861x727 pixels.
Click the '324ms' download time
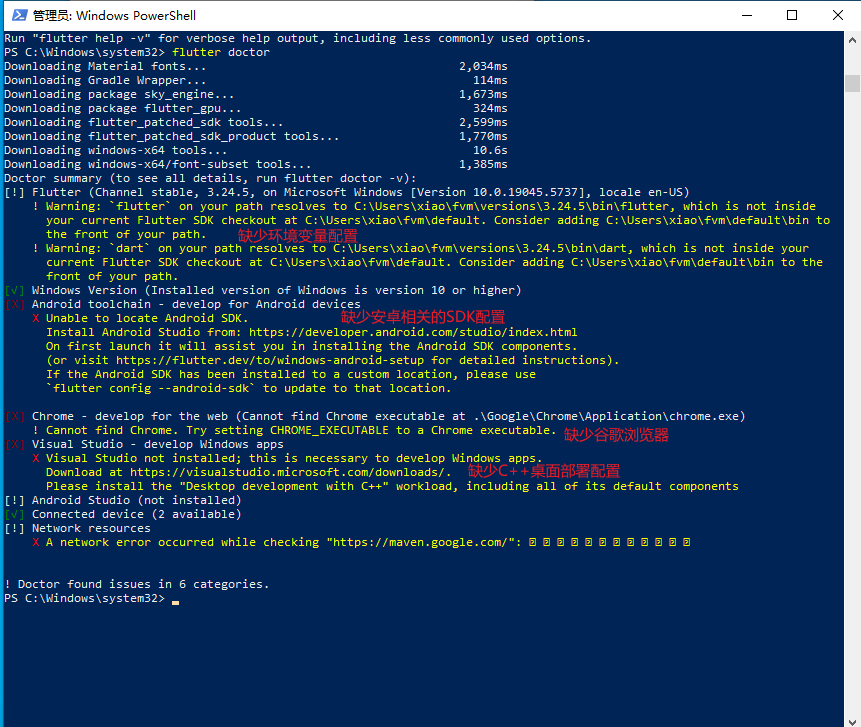[x=490, y=108]
